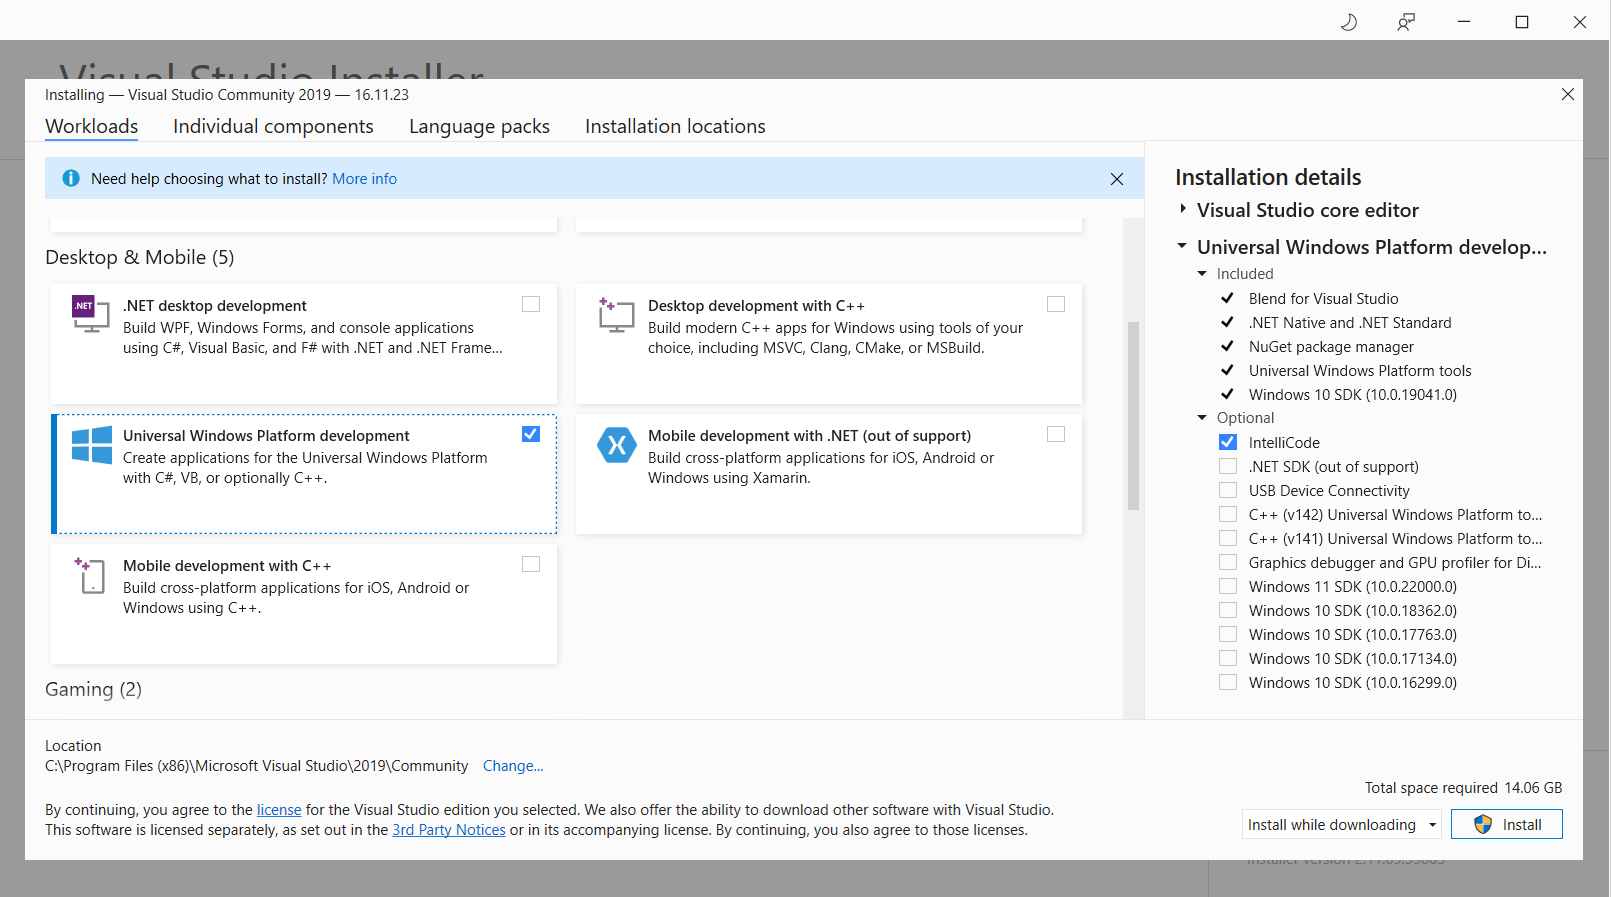Click Change... link for install location
This screenshot has width=1611, height=897.
point(513,766)
